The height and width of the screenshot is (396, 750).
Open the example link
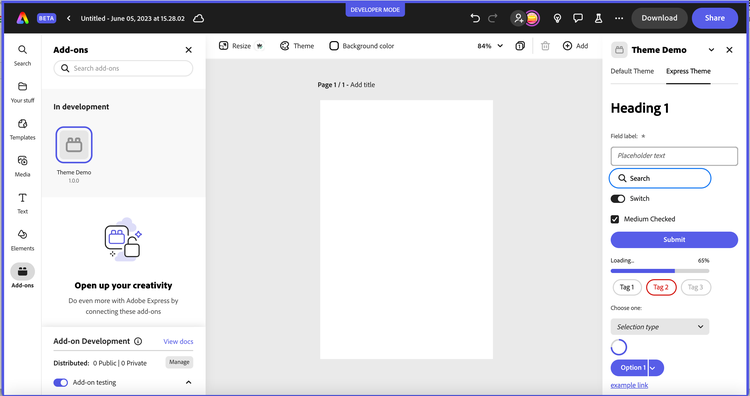click(629, 385)
